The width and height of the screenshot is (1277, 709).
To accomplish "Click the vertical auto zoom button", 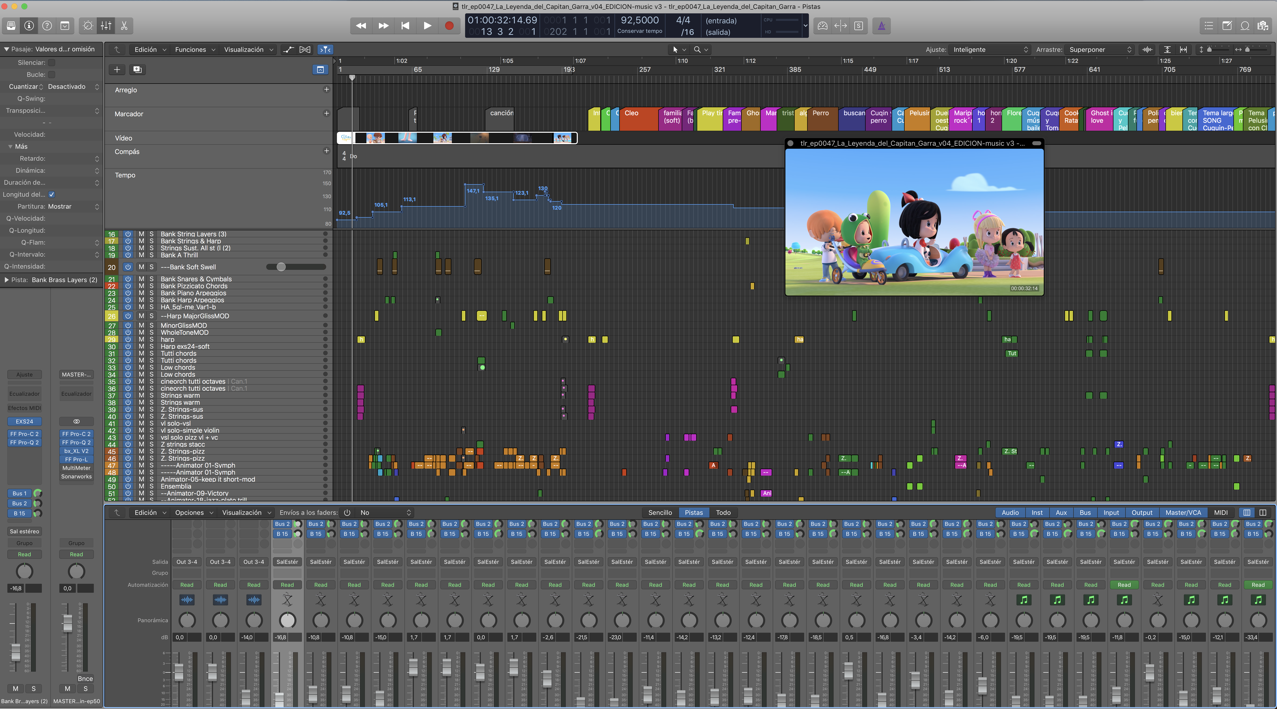I will coord(1167,50).
